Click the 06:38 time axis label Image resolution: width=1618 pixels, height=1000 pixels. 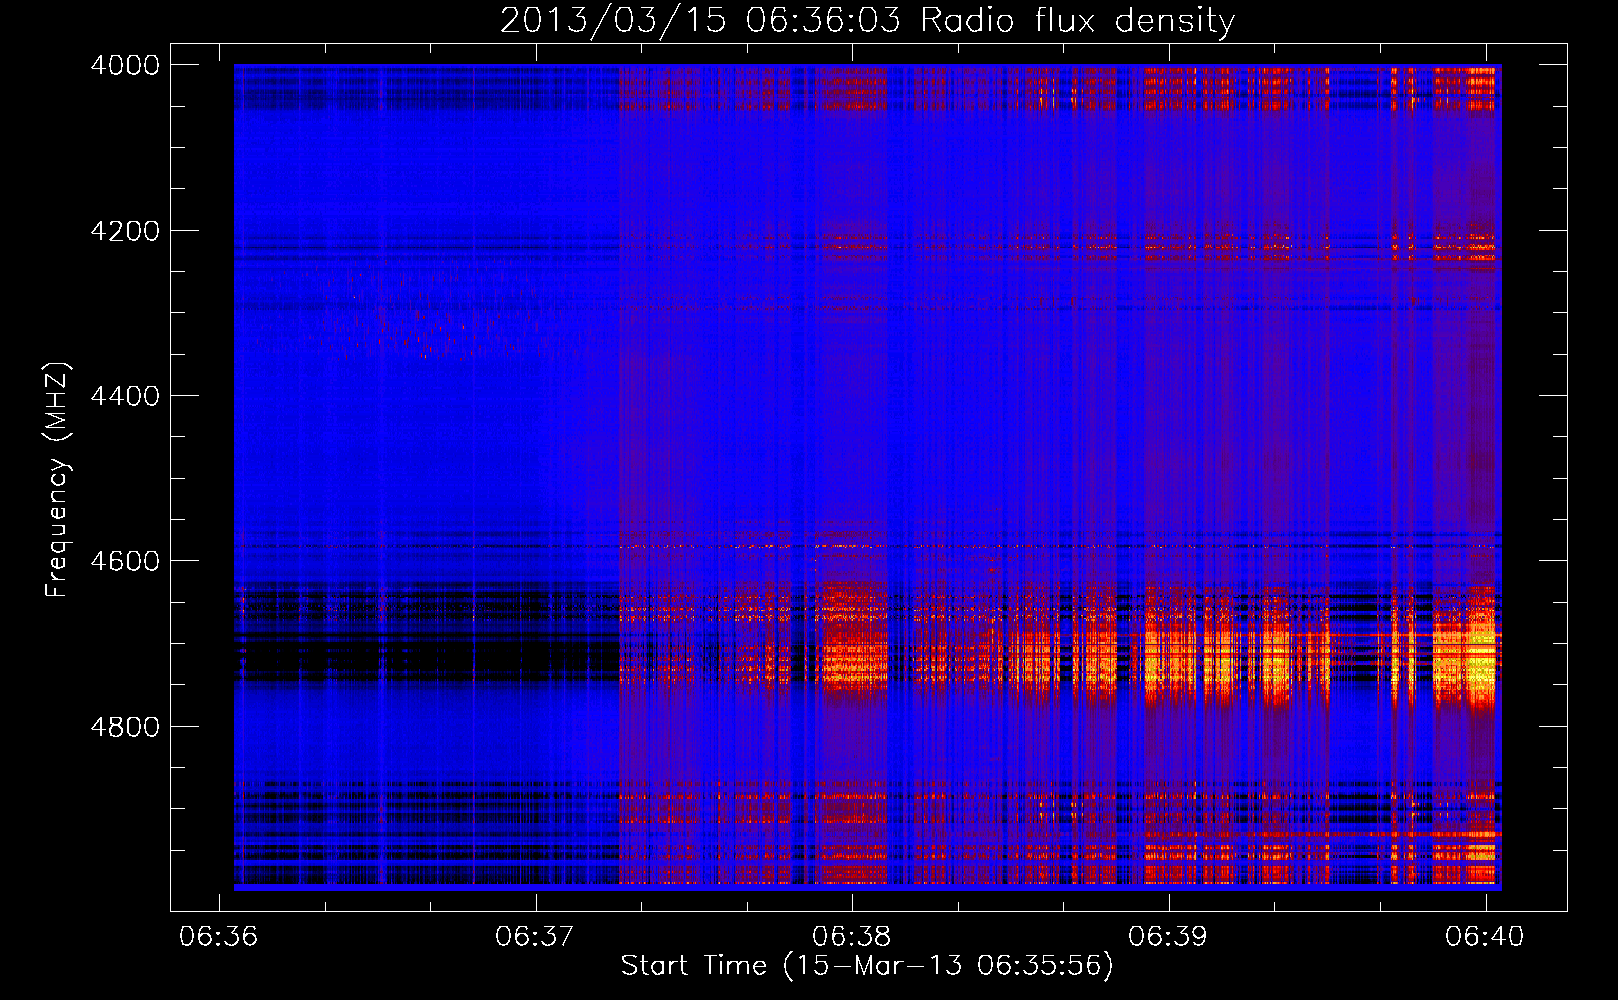(x=851, y=936)
